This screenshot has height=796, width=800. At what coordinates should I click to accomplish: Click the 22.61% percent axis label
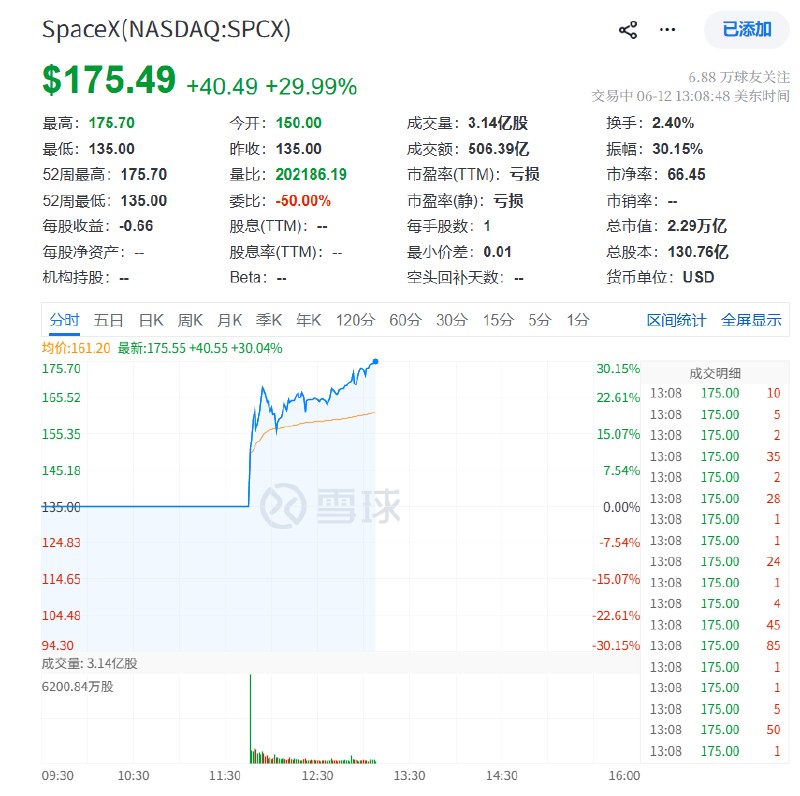click(618, 398)
